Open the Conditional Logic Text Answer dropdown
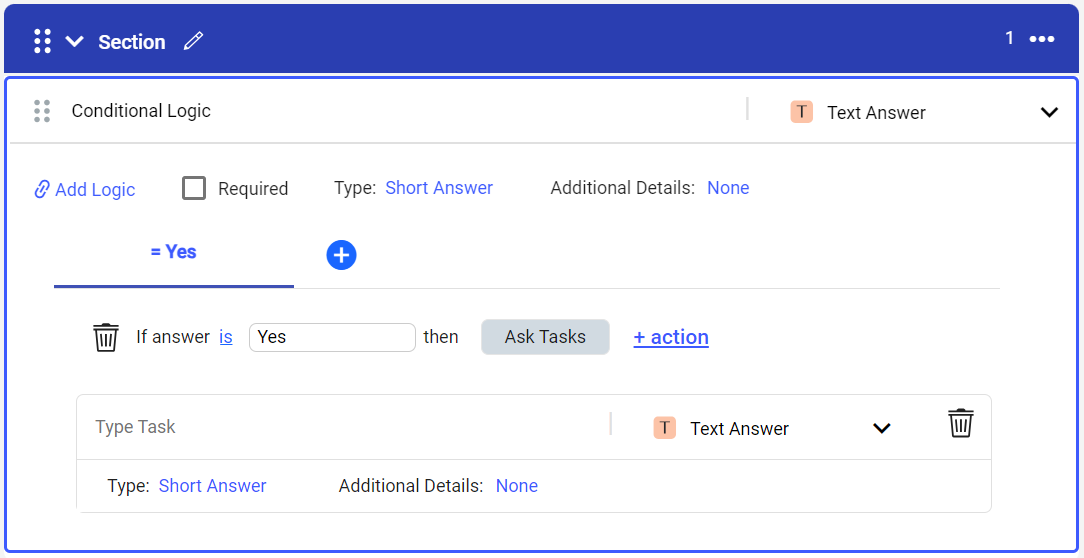This screenshot has width=1084, height=558. 1048,112
